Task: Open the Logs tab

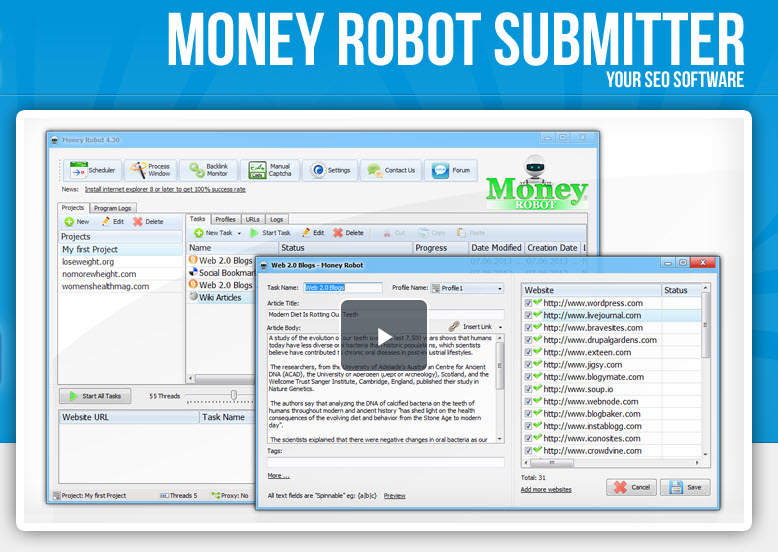Action: (276, 219)
